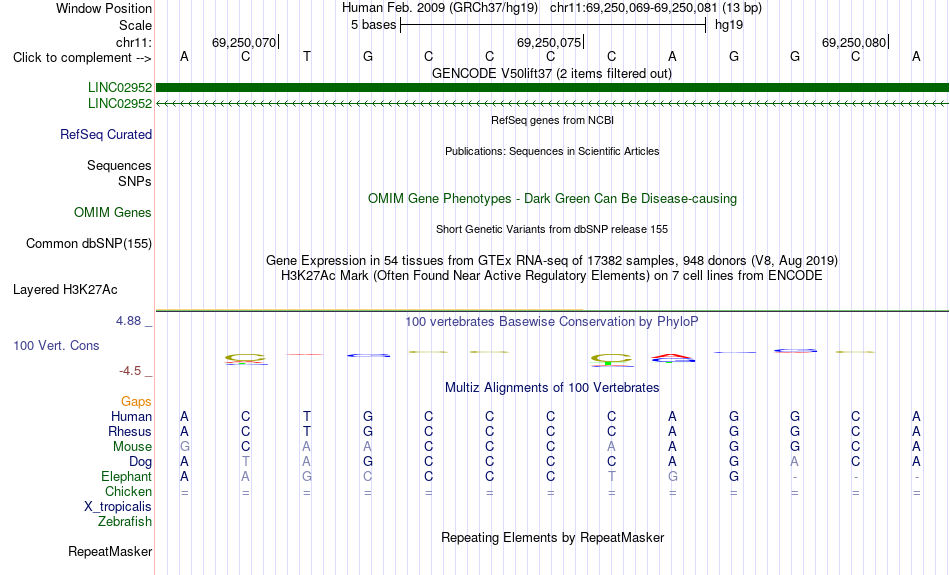The image size is (950, 575).
Task: Click the PhyloP maximum value 4.88
Action: point(128,321)
